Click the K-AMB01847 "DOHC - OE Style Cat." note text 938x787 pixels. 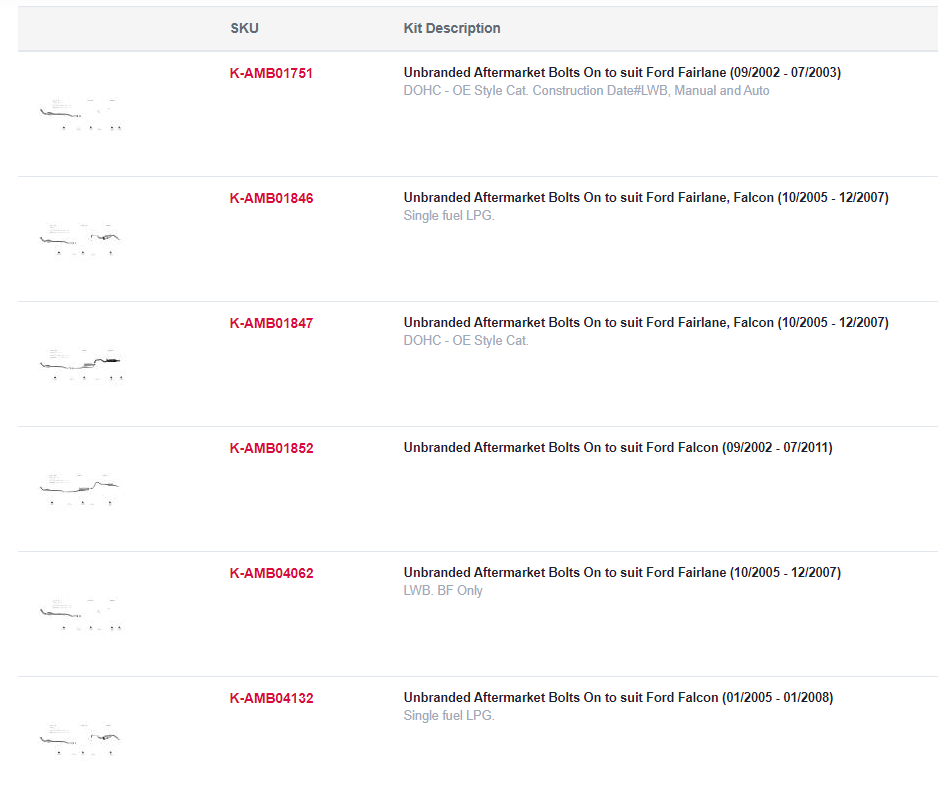[466, 340]
